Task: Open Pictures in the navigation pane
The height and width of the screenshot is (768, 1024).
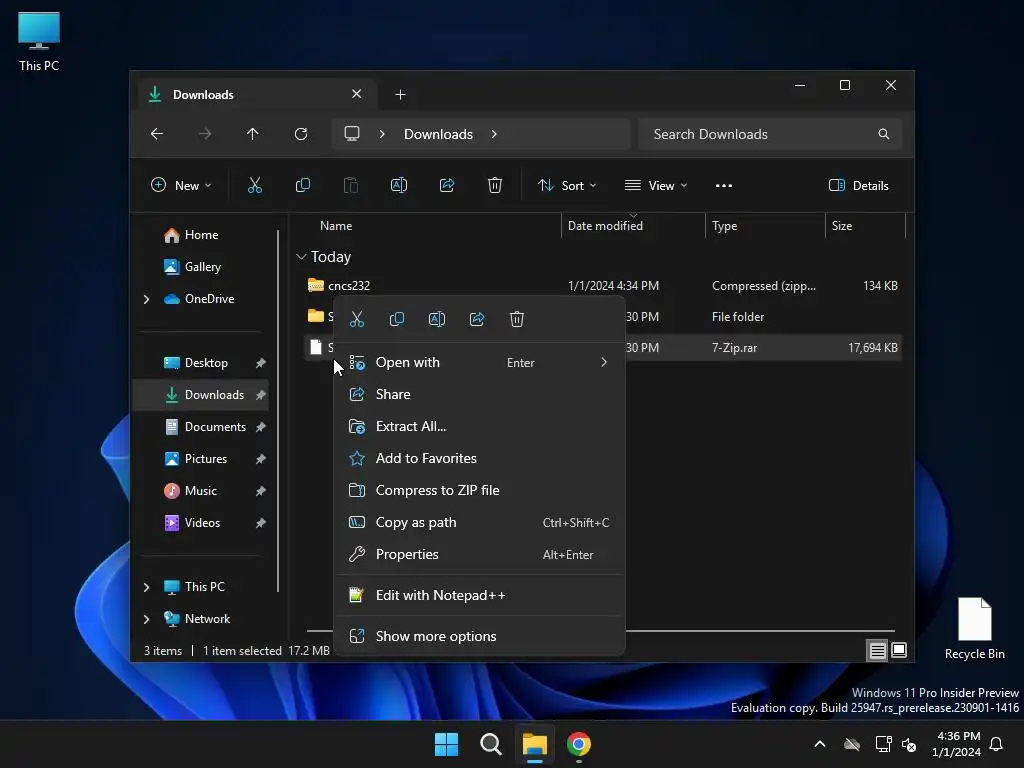Action: point(201,459)
